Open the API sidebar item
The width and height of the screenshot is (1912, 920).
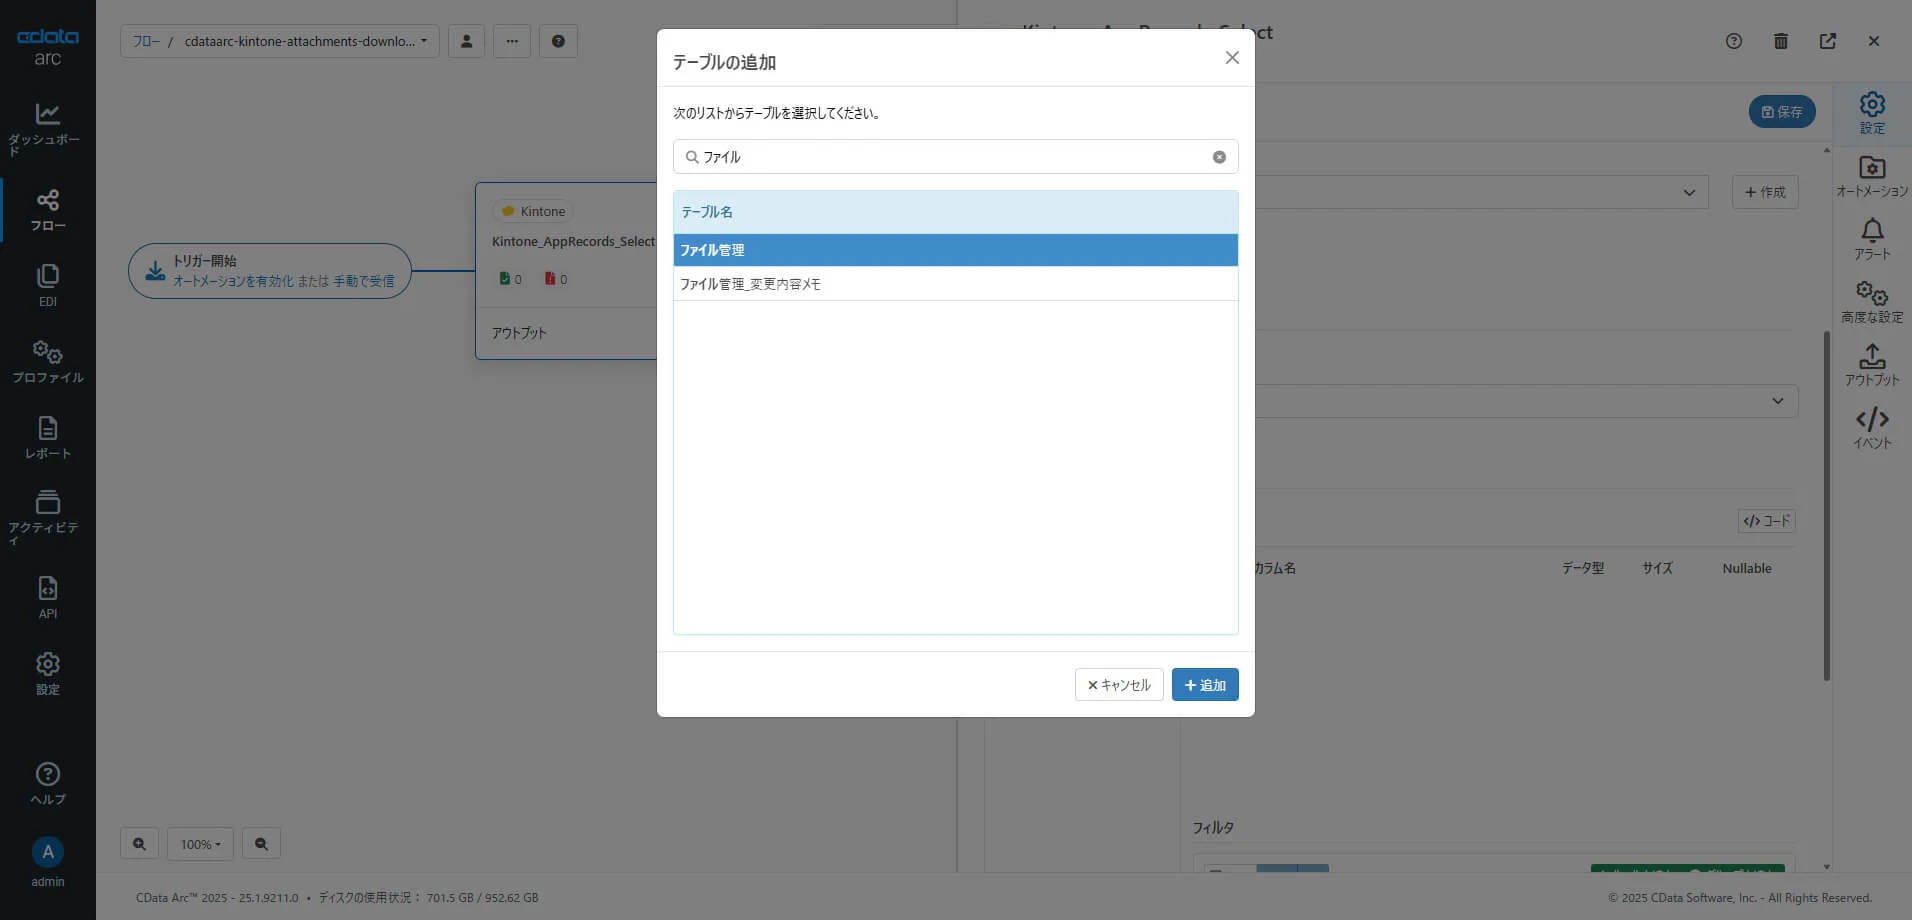coord(47,597)
